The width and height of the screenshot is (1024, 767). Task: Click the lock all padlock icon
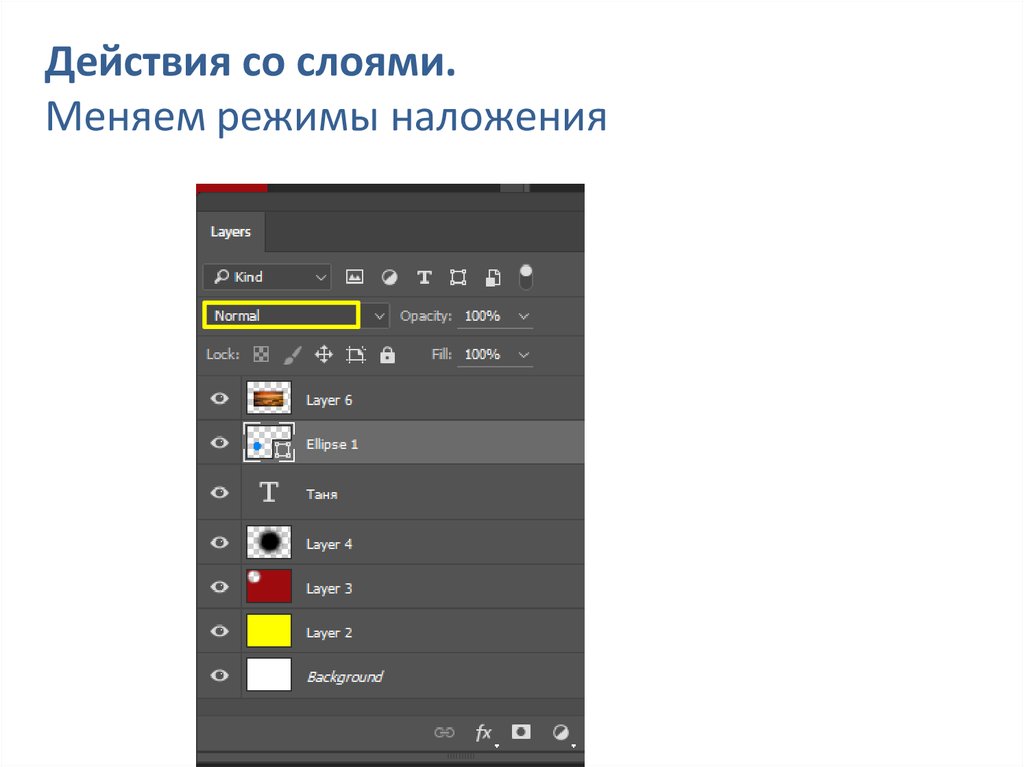click(388, 354)
